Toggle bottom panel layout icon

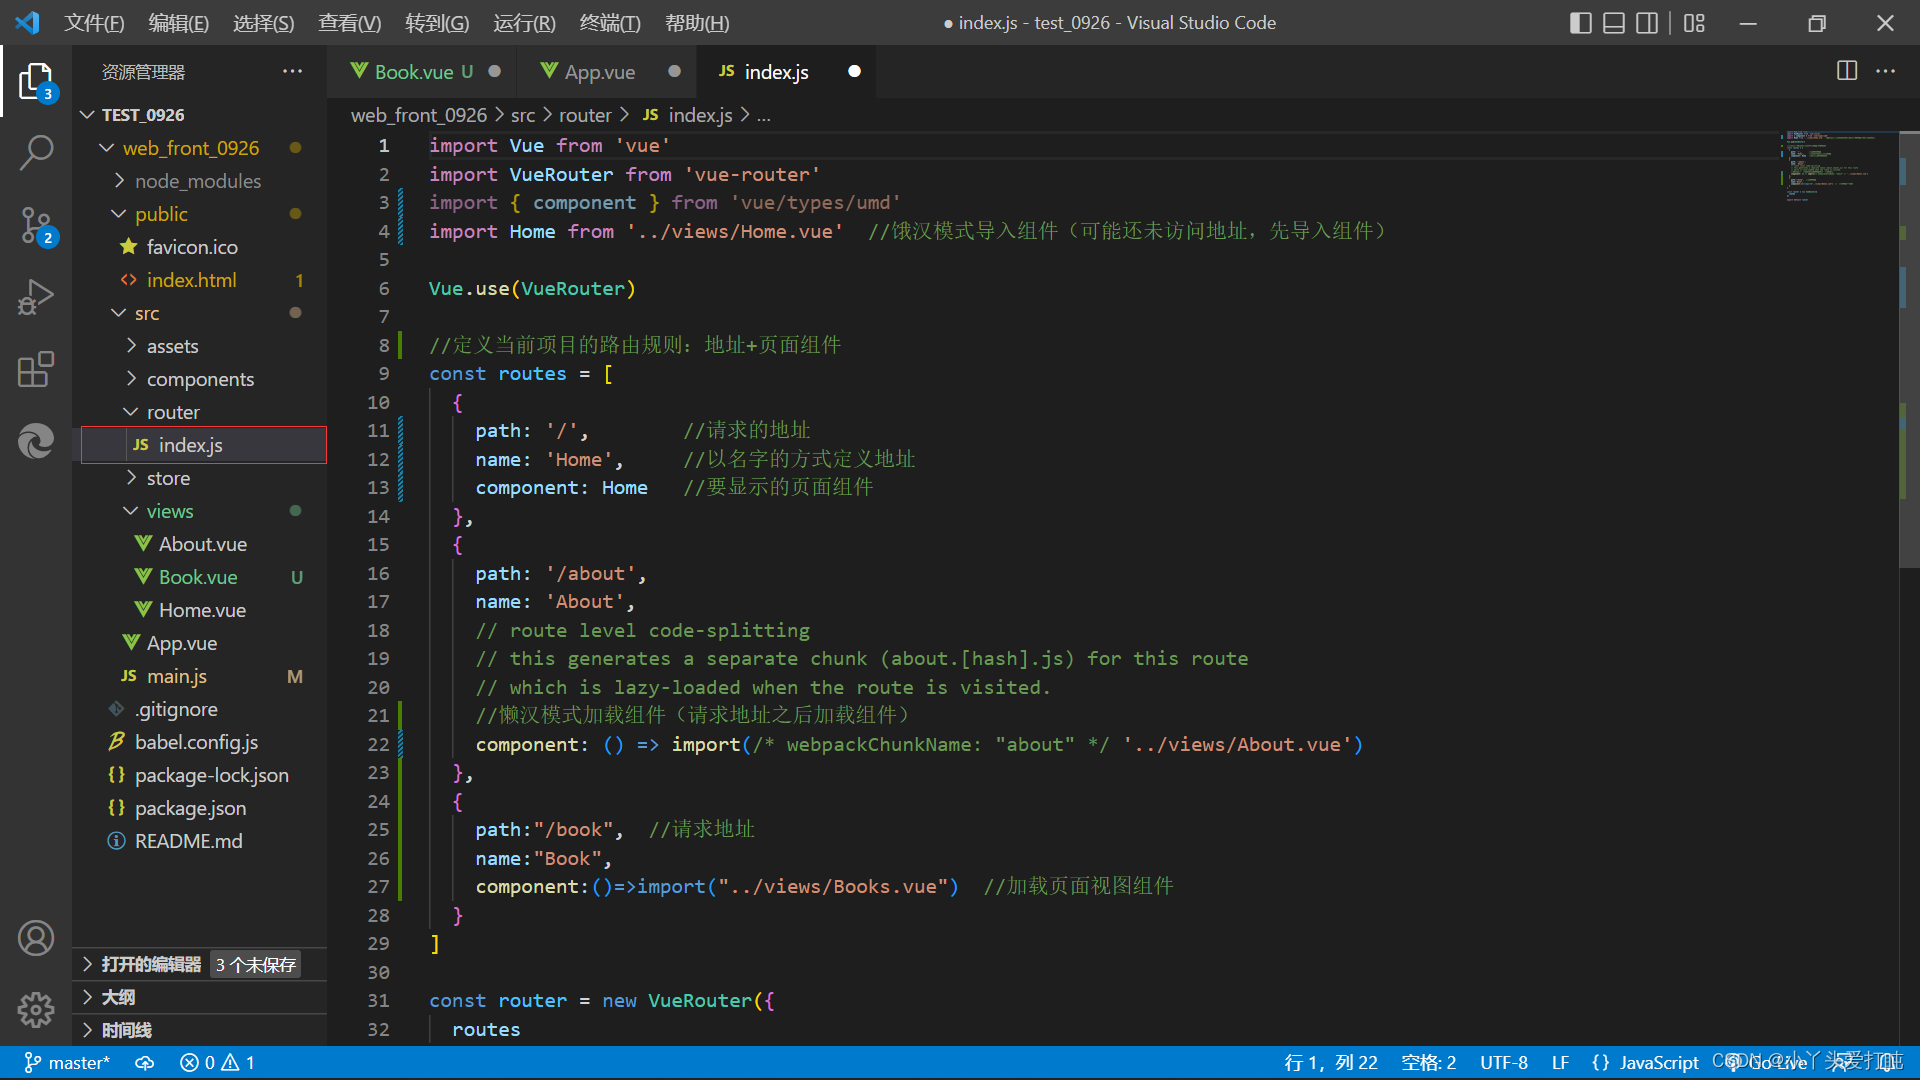[x=1614, y=23]
